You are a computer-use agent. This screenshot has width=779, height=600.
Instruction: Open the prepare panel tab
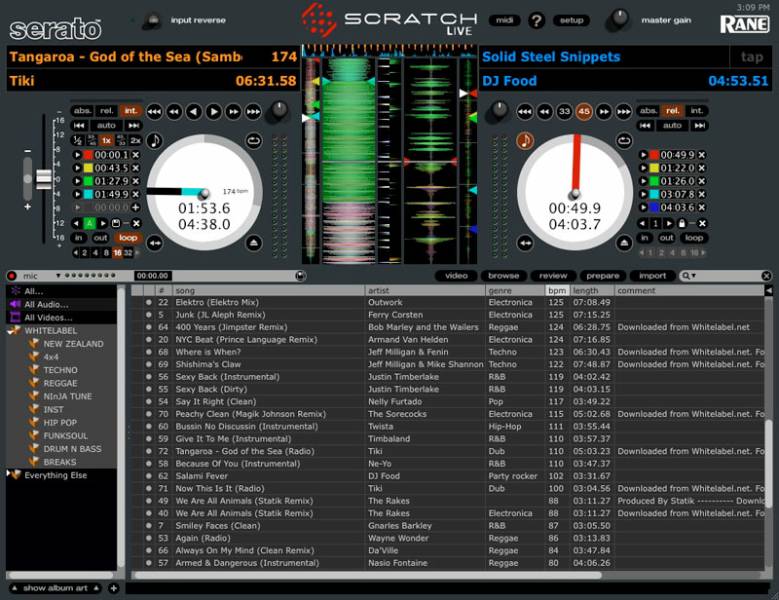[603, 276]
